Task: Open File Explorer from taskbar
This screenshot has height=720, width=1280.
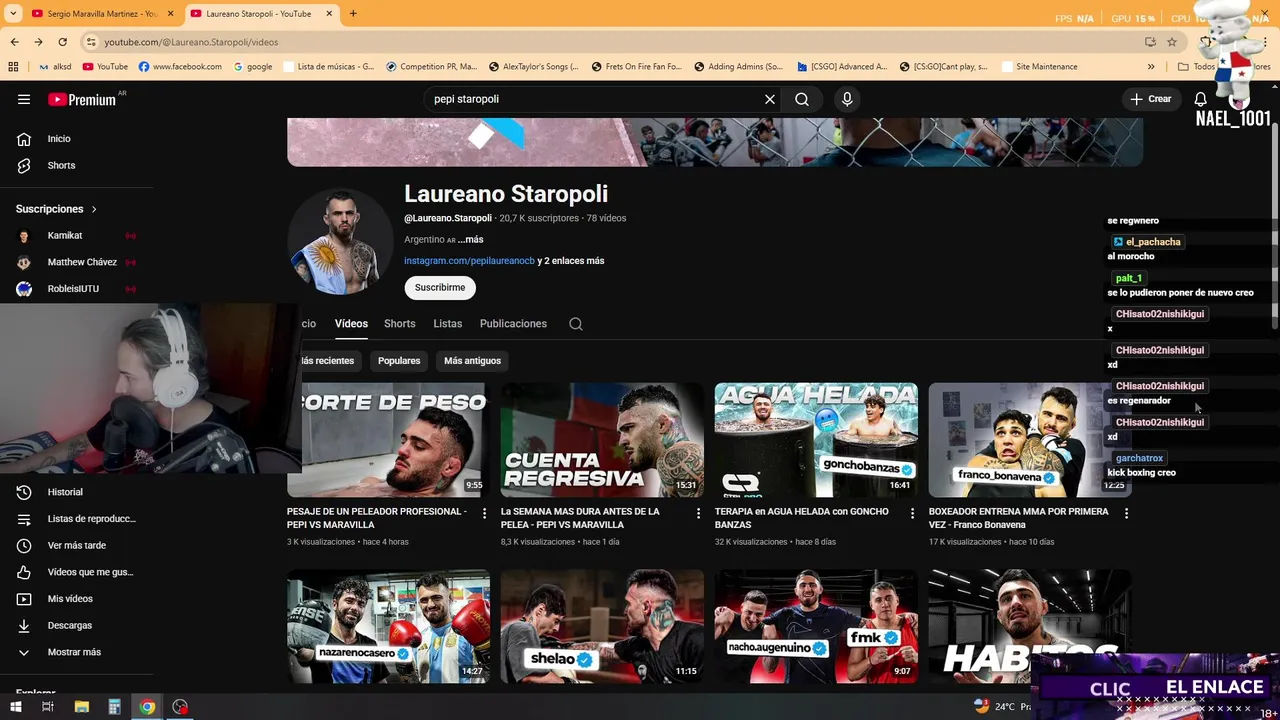Action: click(x=82, y=707)
